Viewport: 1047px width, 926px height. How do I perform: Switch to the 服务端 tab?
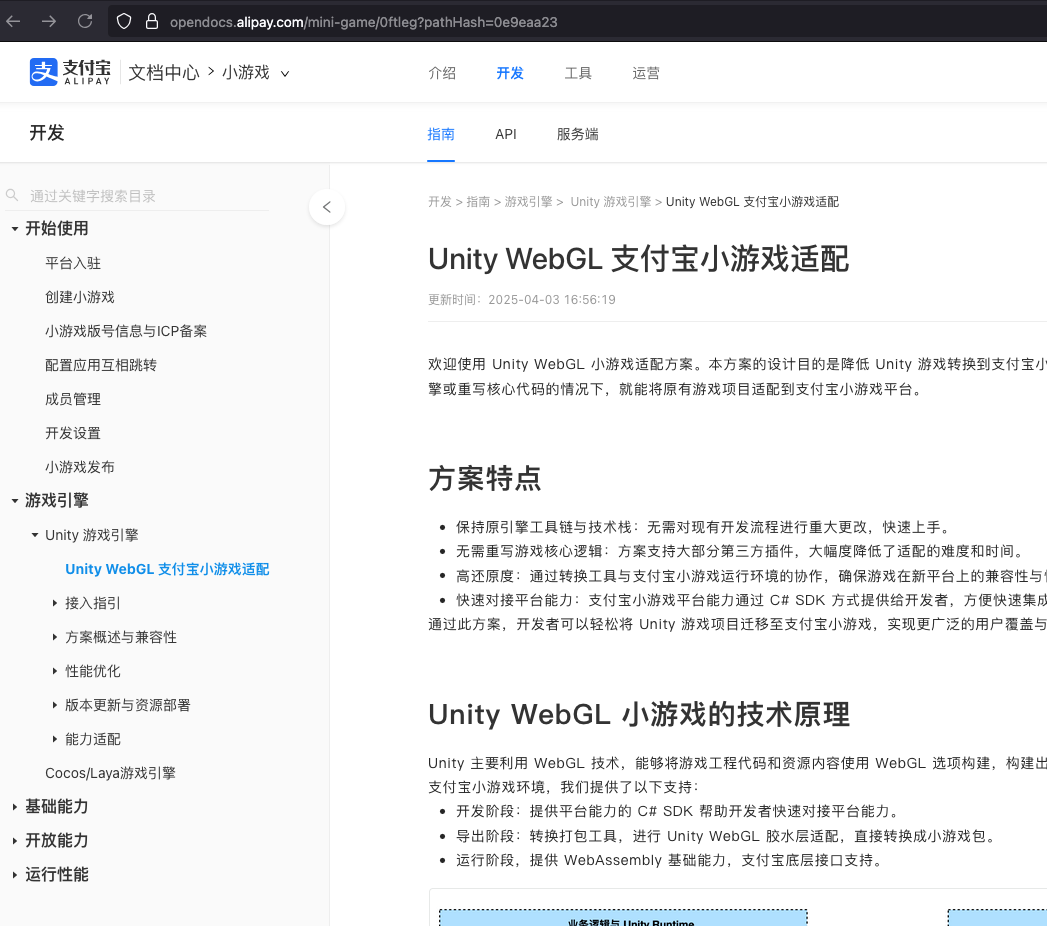pos(578,134)
